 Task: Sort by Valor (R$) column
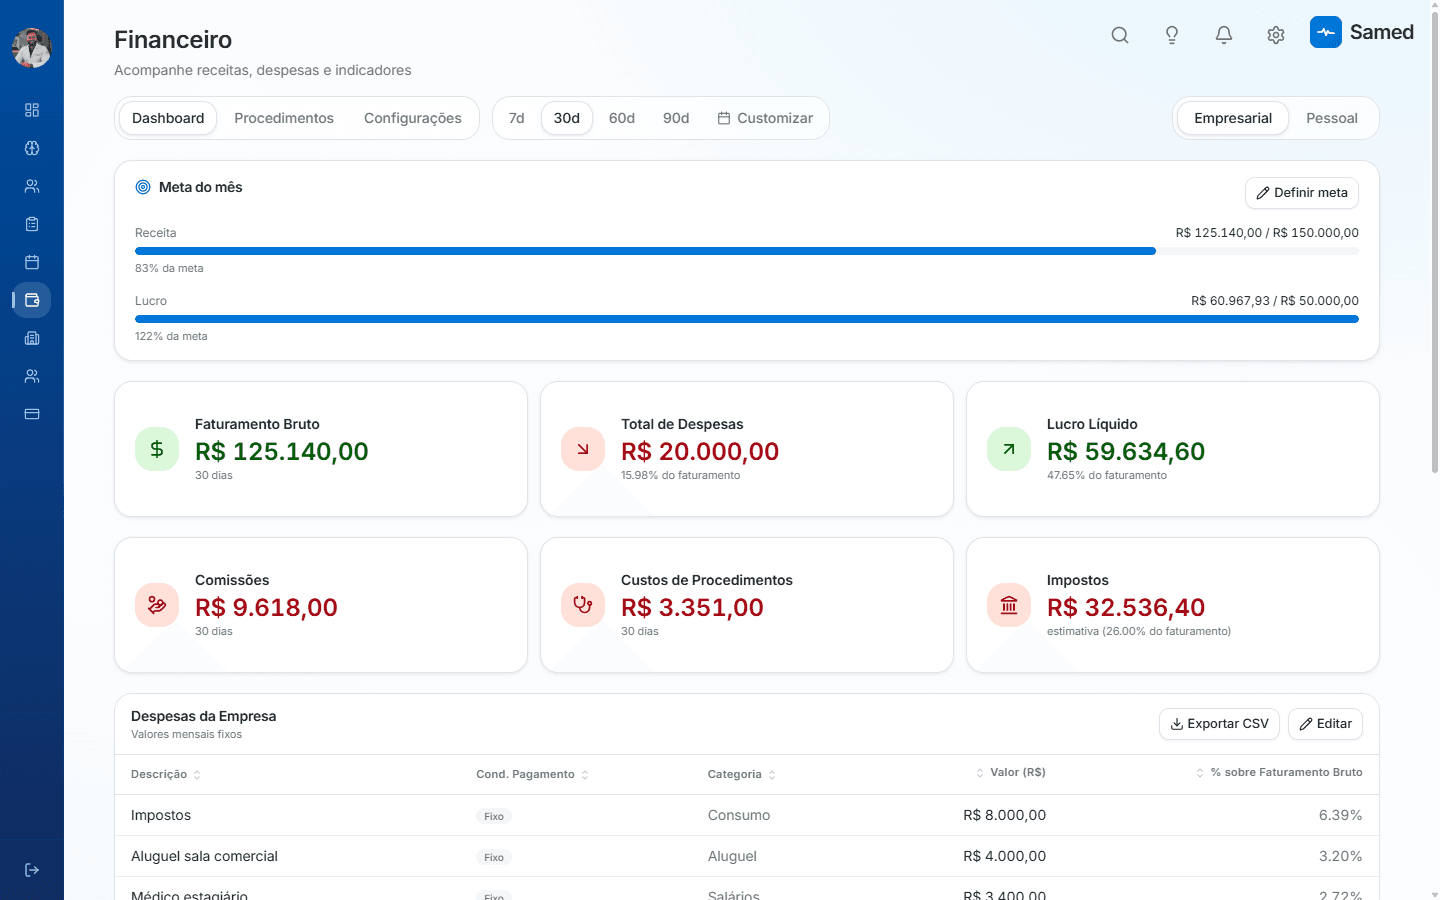1010,772
